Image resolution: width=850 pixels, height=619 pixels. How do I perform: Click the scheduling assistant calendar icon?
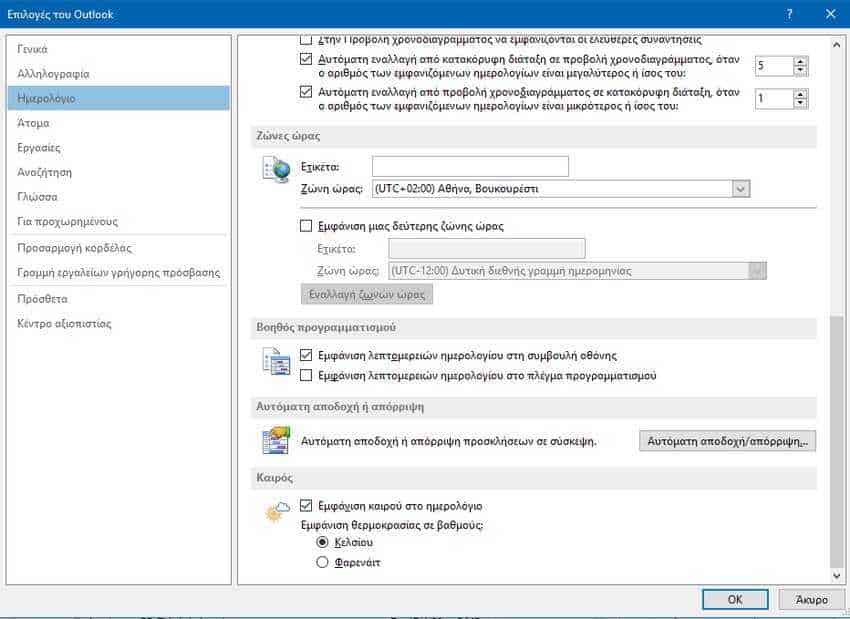coord(276,362)
